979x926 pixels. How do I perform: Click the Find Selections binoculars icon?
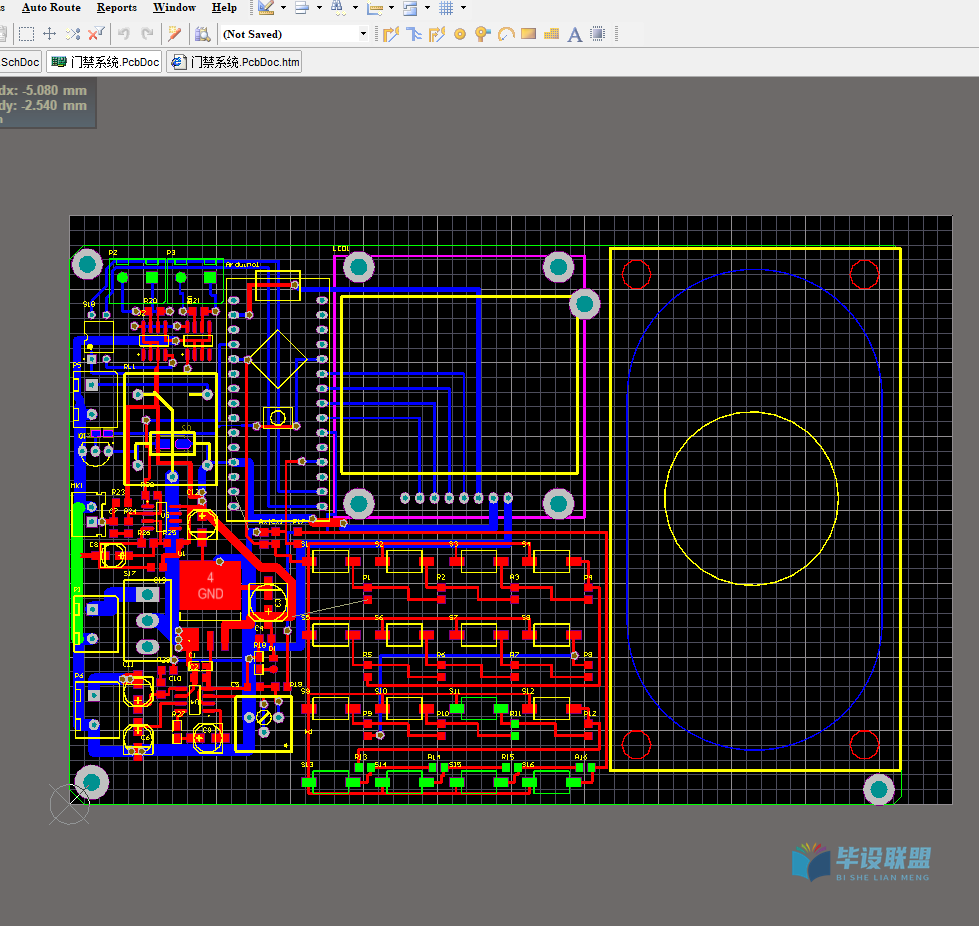(337, 8)
